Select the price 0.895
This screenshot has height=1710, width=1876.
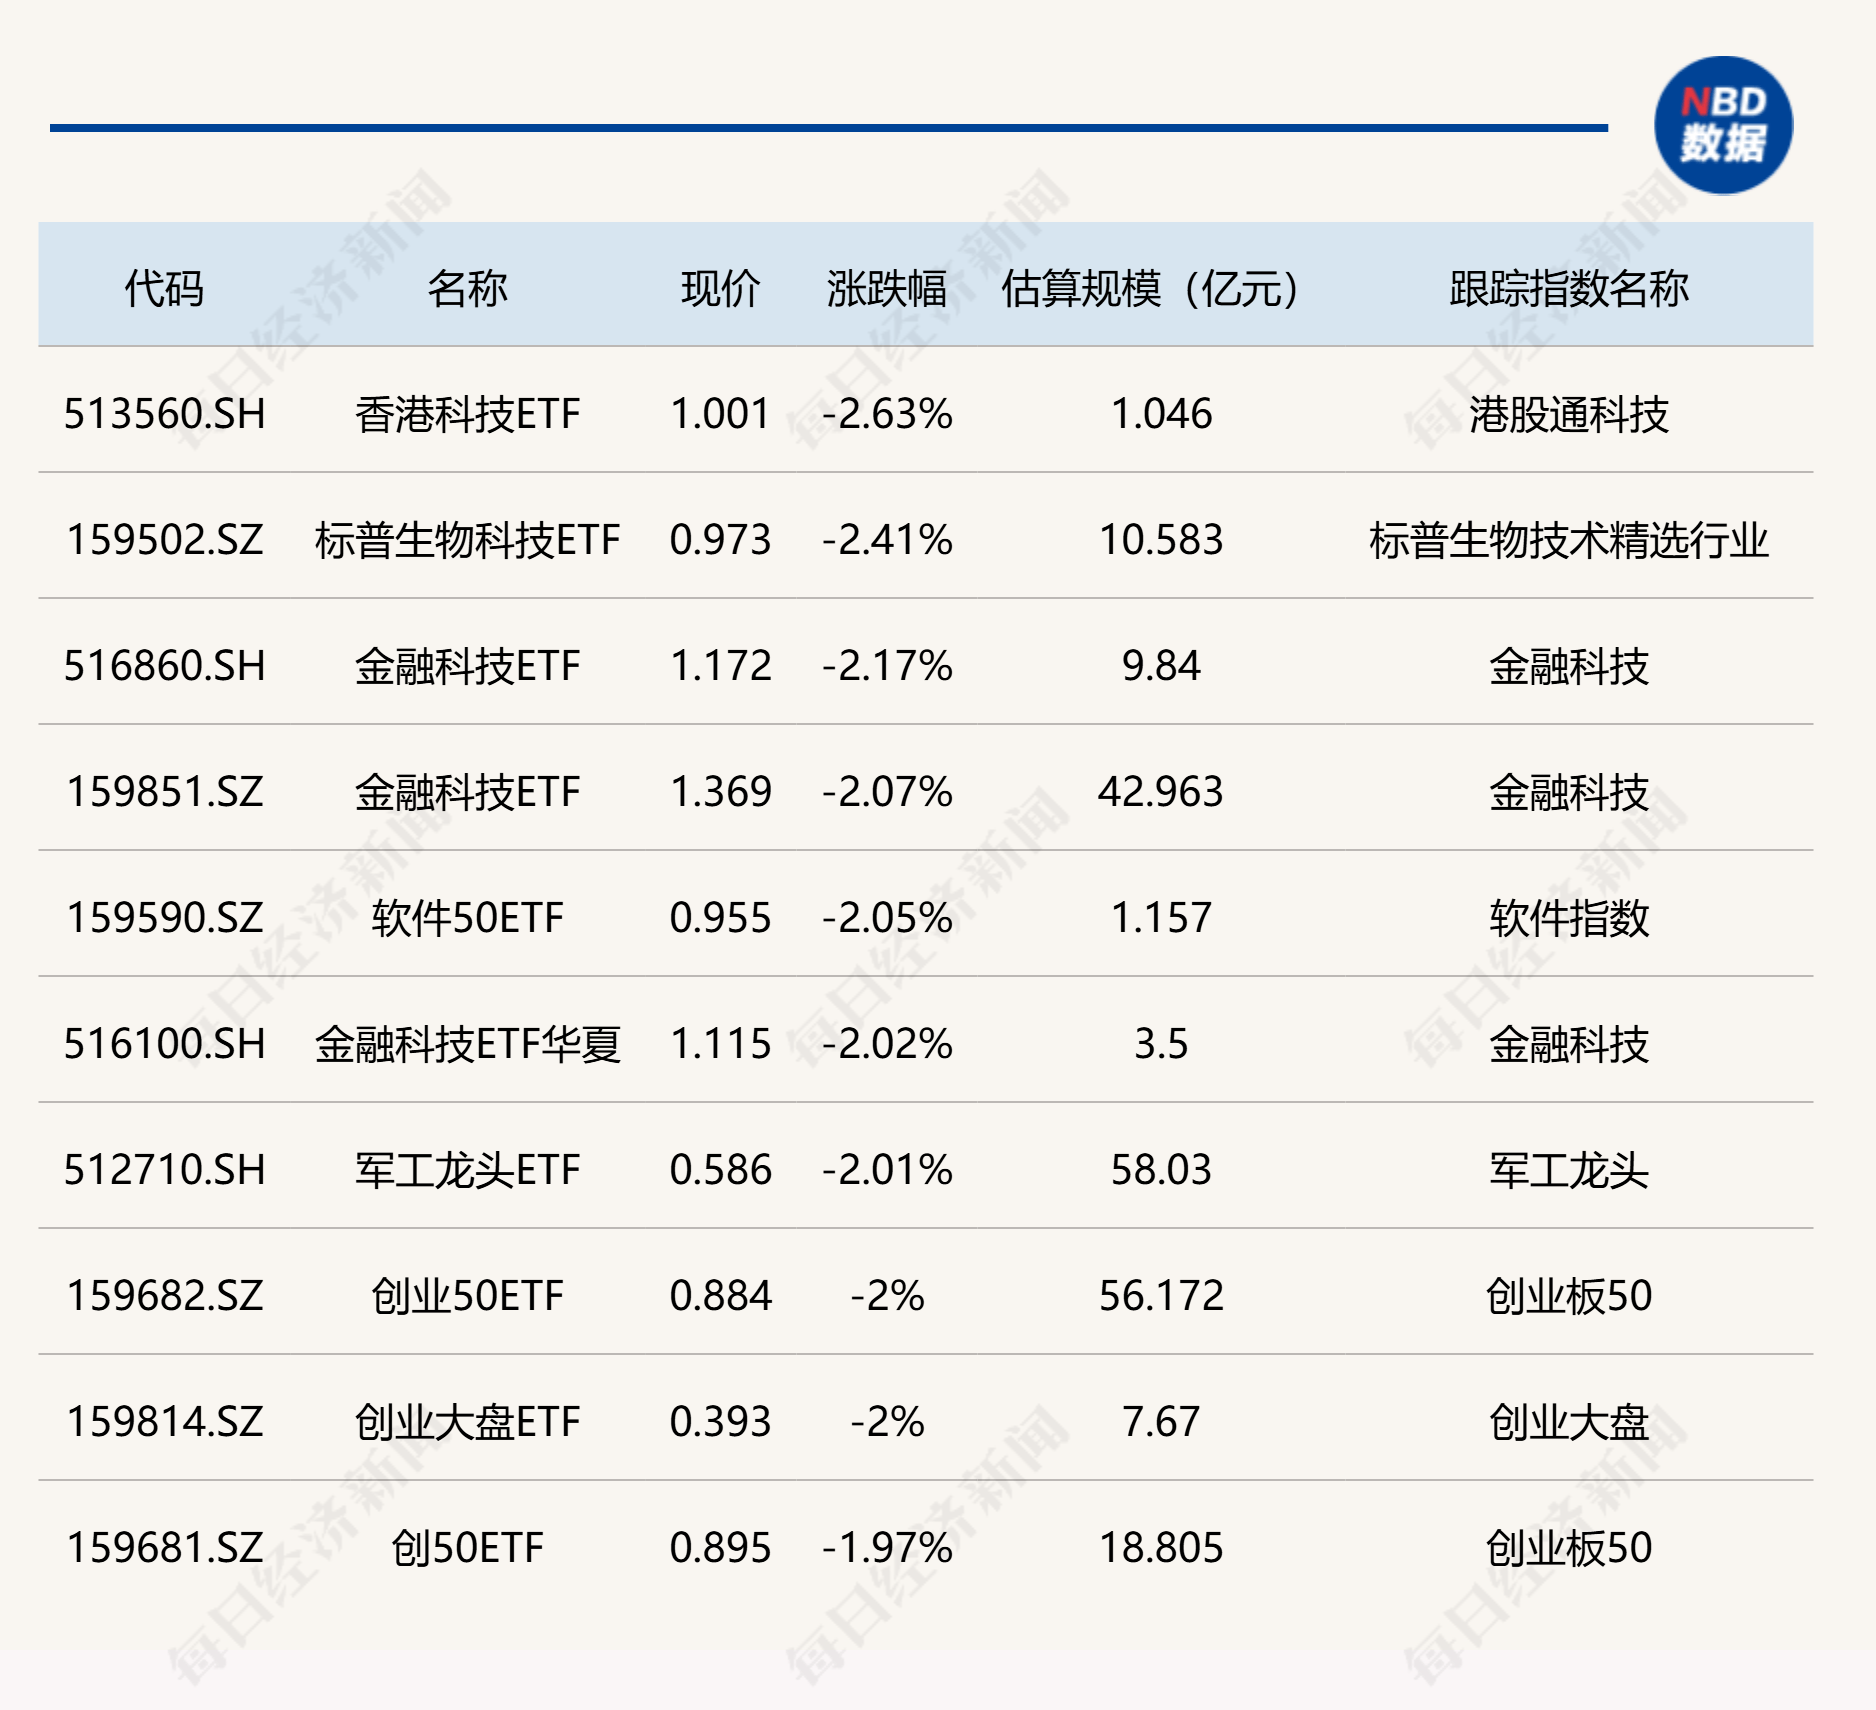tap(720, 1548)
